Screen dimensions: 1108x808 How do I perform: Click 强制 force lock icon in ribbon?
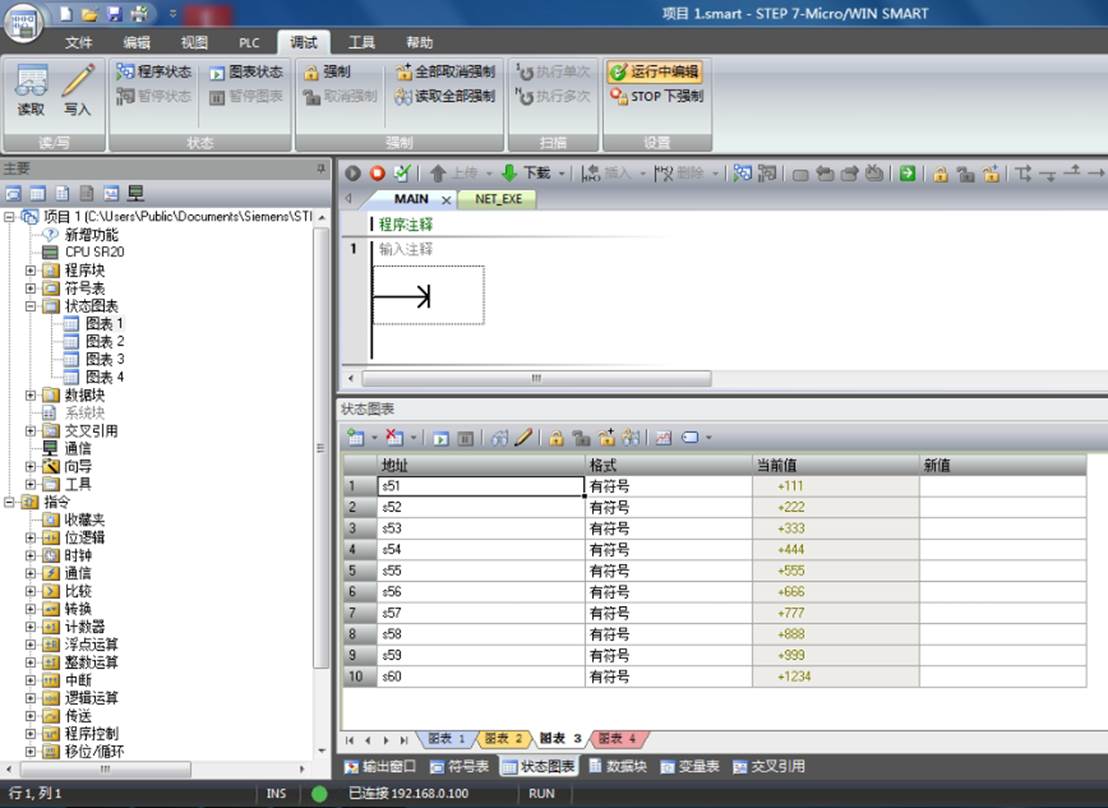[x=311, y=72]
